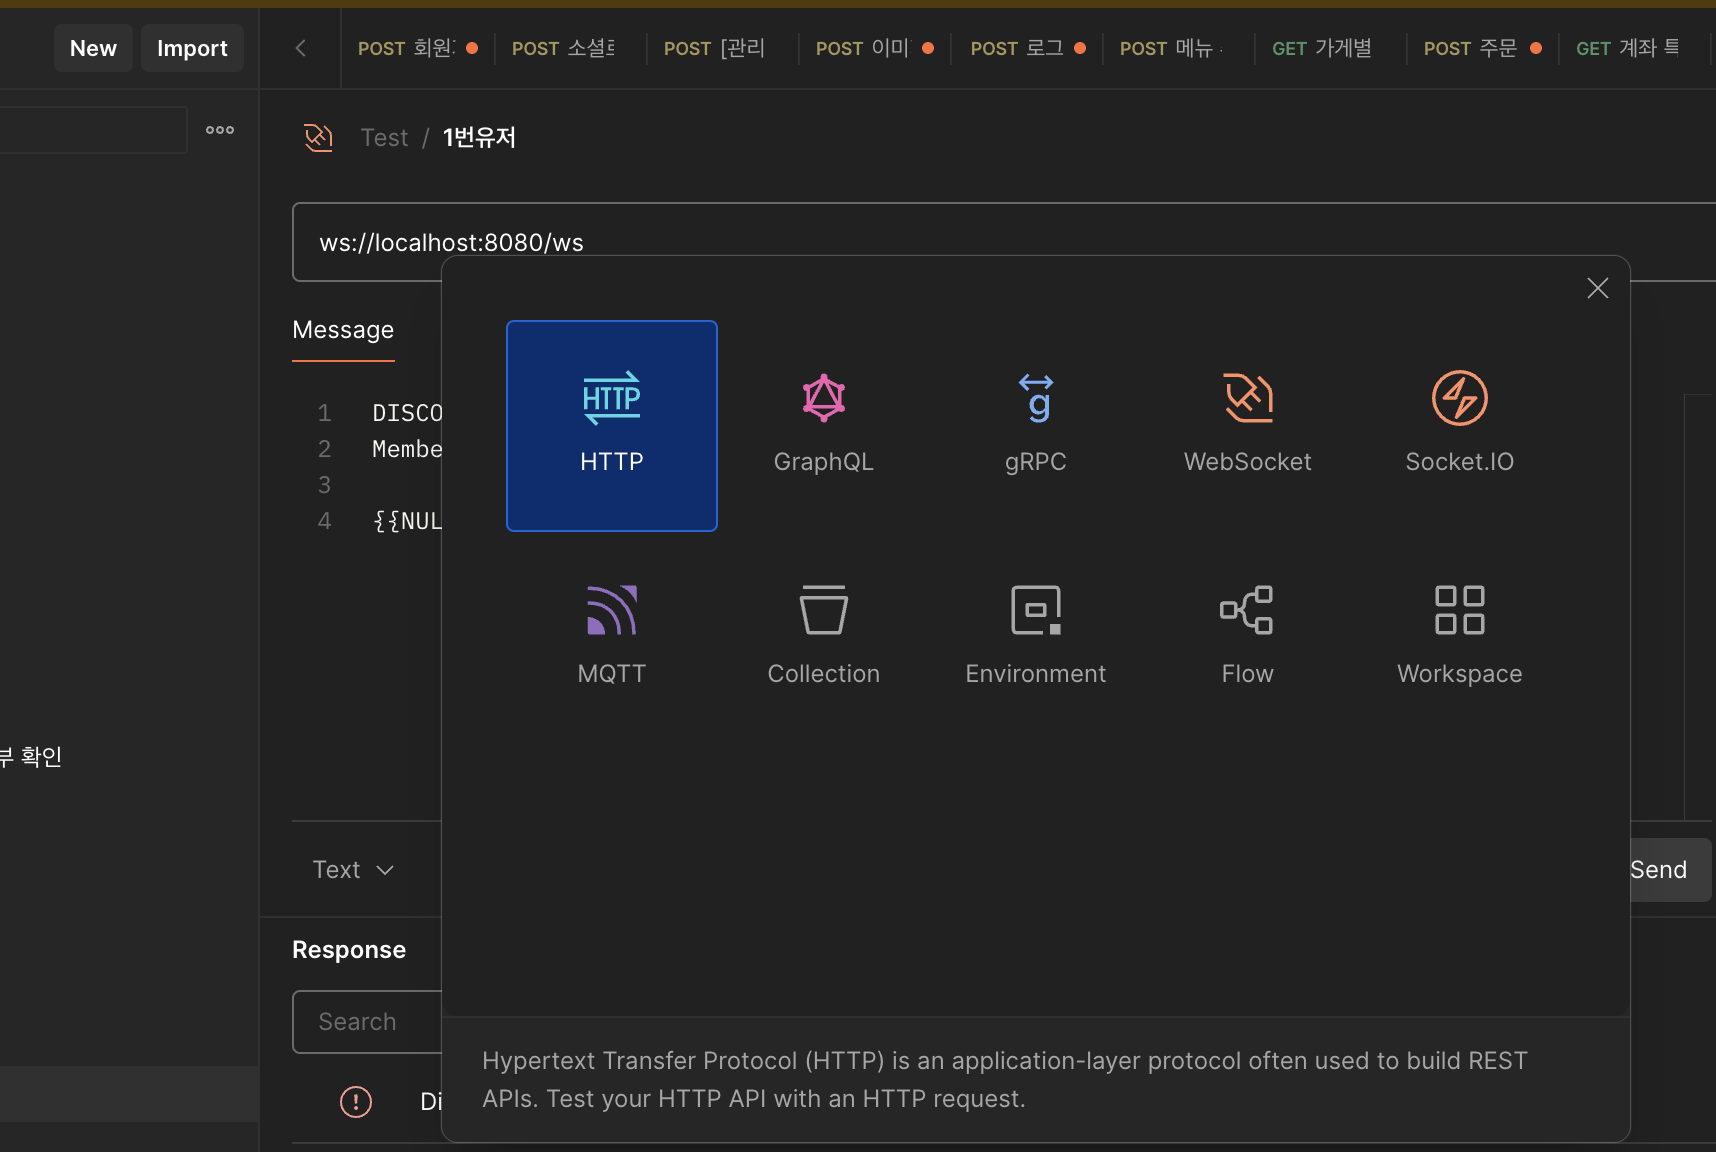
Task: Open the POST 메뉴 tab
Action: 1178,48
